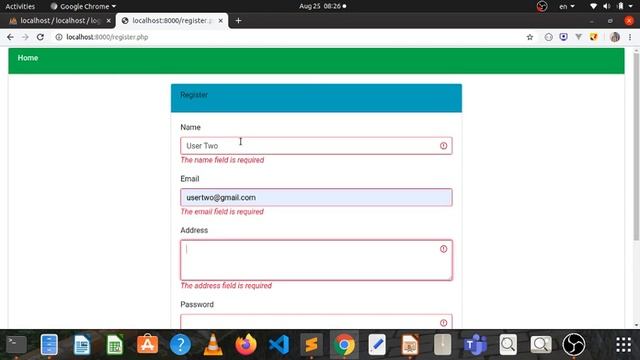Launch VLC media player from dock

[213, 345]
